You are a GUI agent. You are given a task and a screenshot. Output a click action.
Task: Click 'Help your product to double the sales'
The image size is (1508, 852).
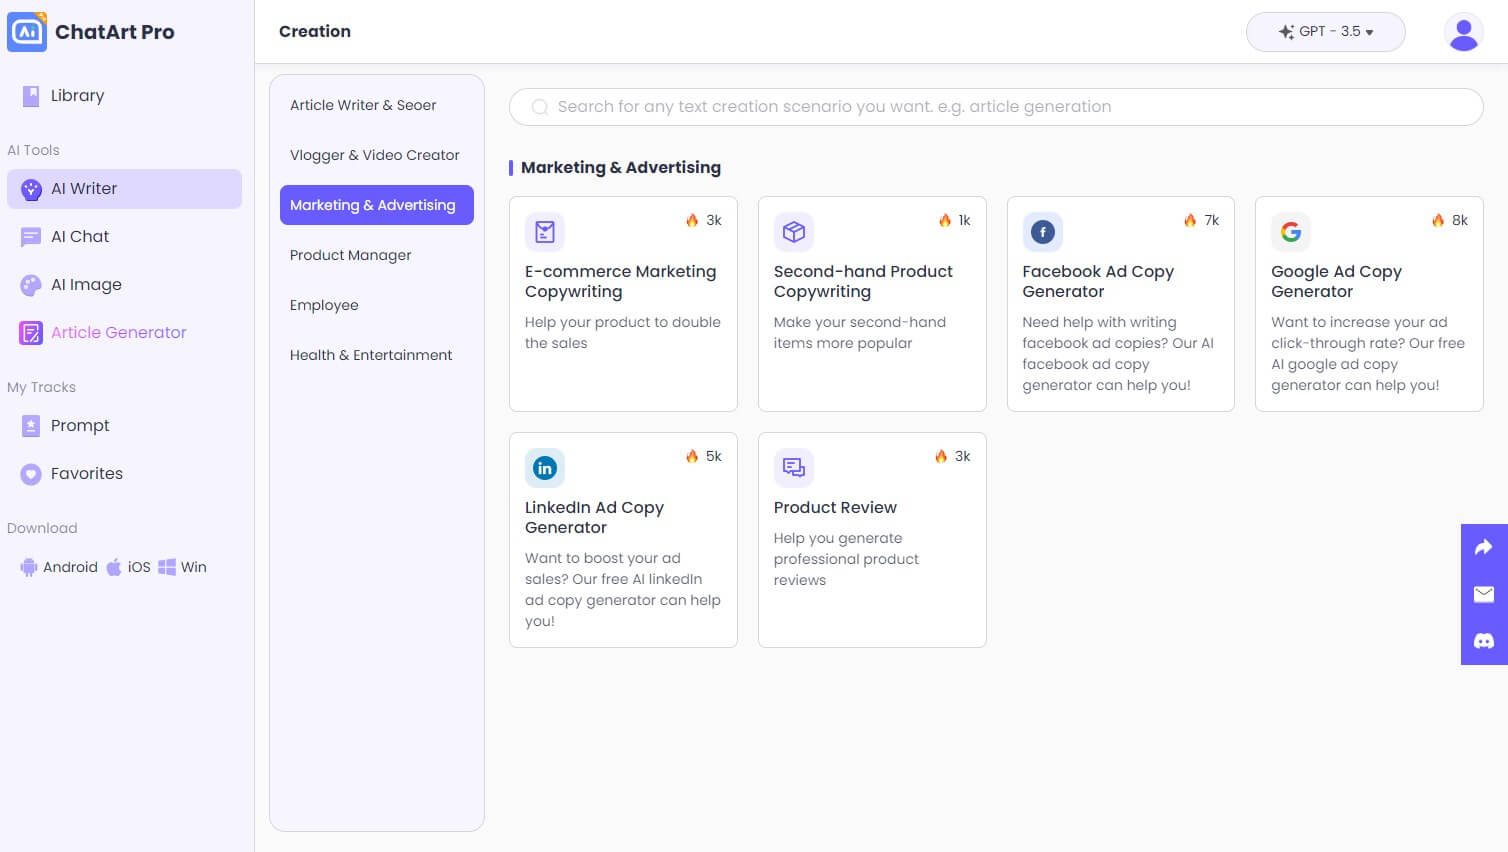tap(623, 333)
